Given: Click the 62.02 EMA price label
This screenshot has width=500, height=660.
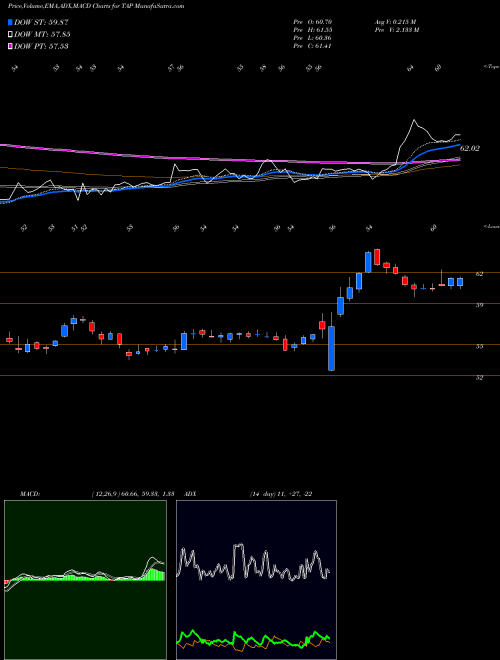Looking at the screenshot, I should tap(470, 148).
